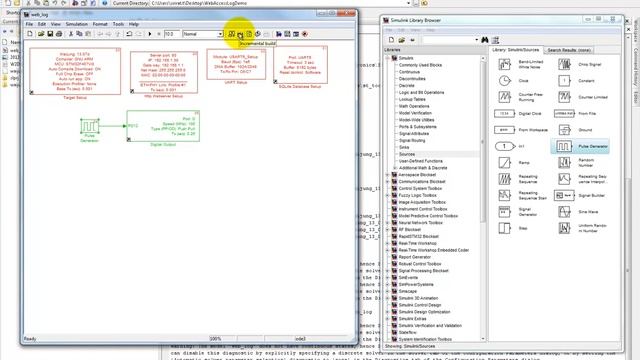This screenshot has width=640, height=360.
Task: Select Band-Limited White Noise block icon
Action: tap(504, 64)
